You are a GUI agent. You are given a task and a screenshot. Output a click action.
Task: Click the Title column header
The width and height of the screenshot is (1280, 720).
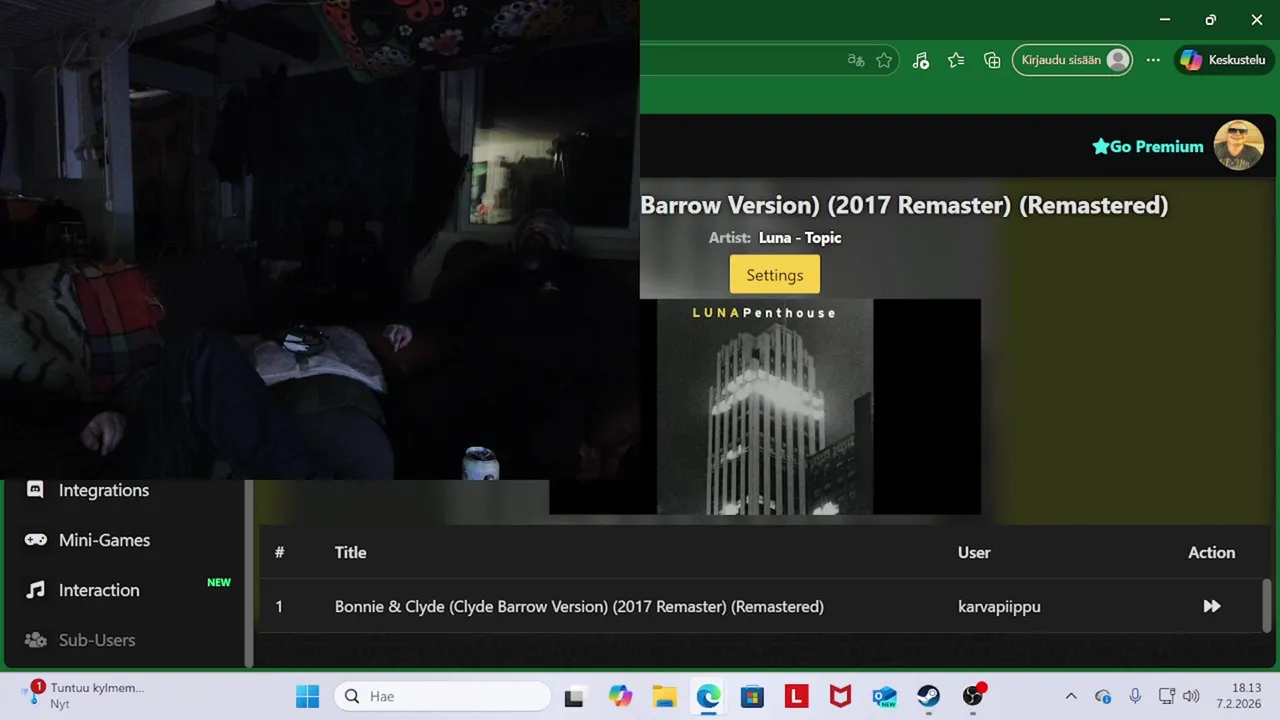coord(350,552)
